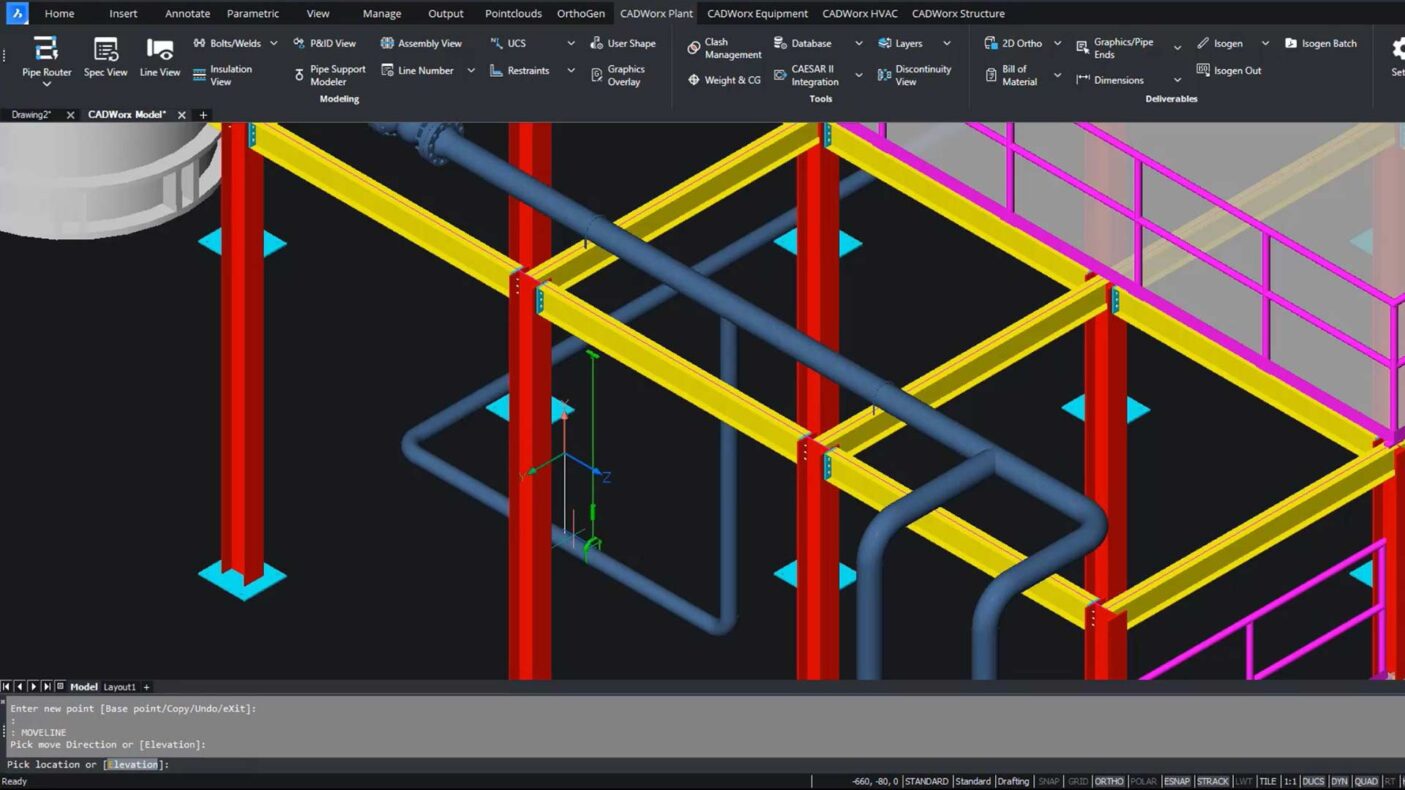
Task: Select the Dimensions tool
Action: (x=1109, y=80)
